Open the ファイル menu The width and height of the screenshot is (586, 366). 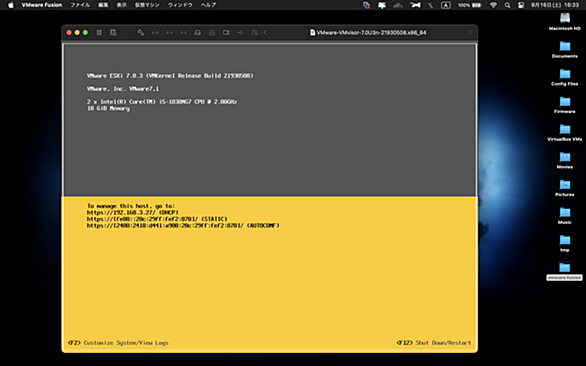(x=80, y=5)
